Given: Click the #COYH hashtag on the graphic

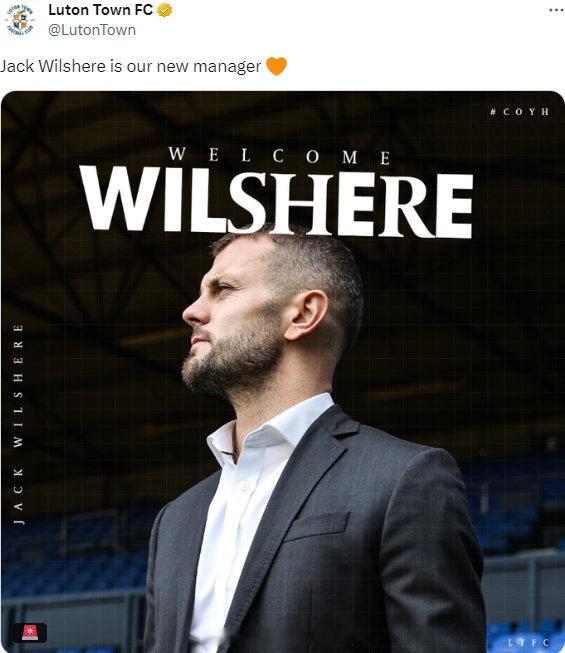Looking at the screenshot, I should point(520,112).
